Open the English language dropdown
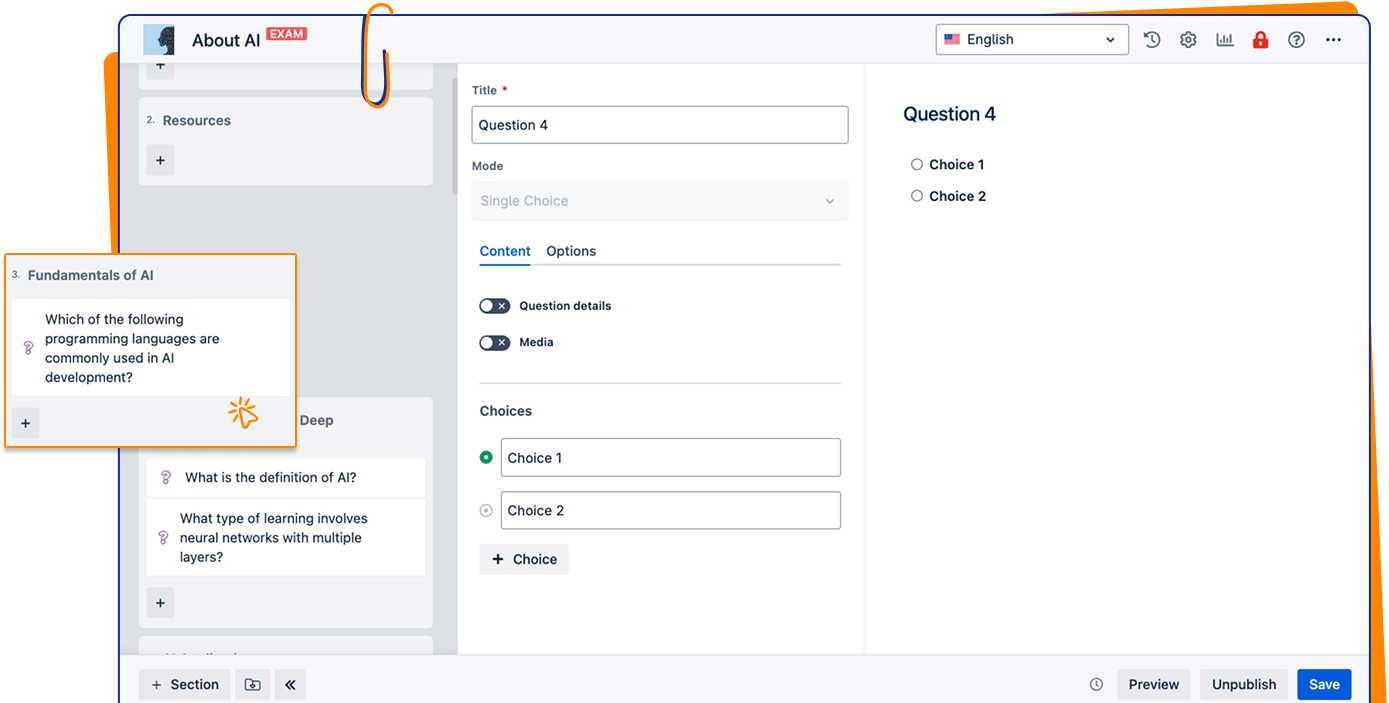The image size is (1389, 703). click(1031, 40)
